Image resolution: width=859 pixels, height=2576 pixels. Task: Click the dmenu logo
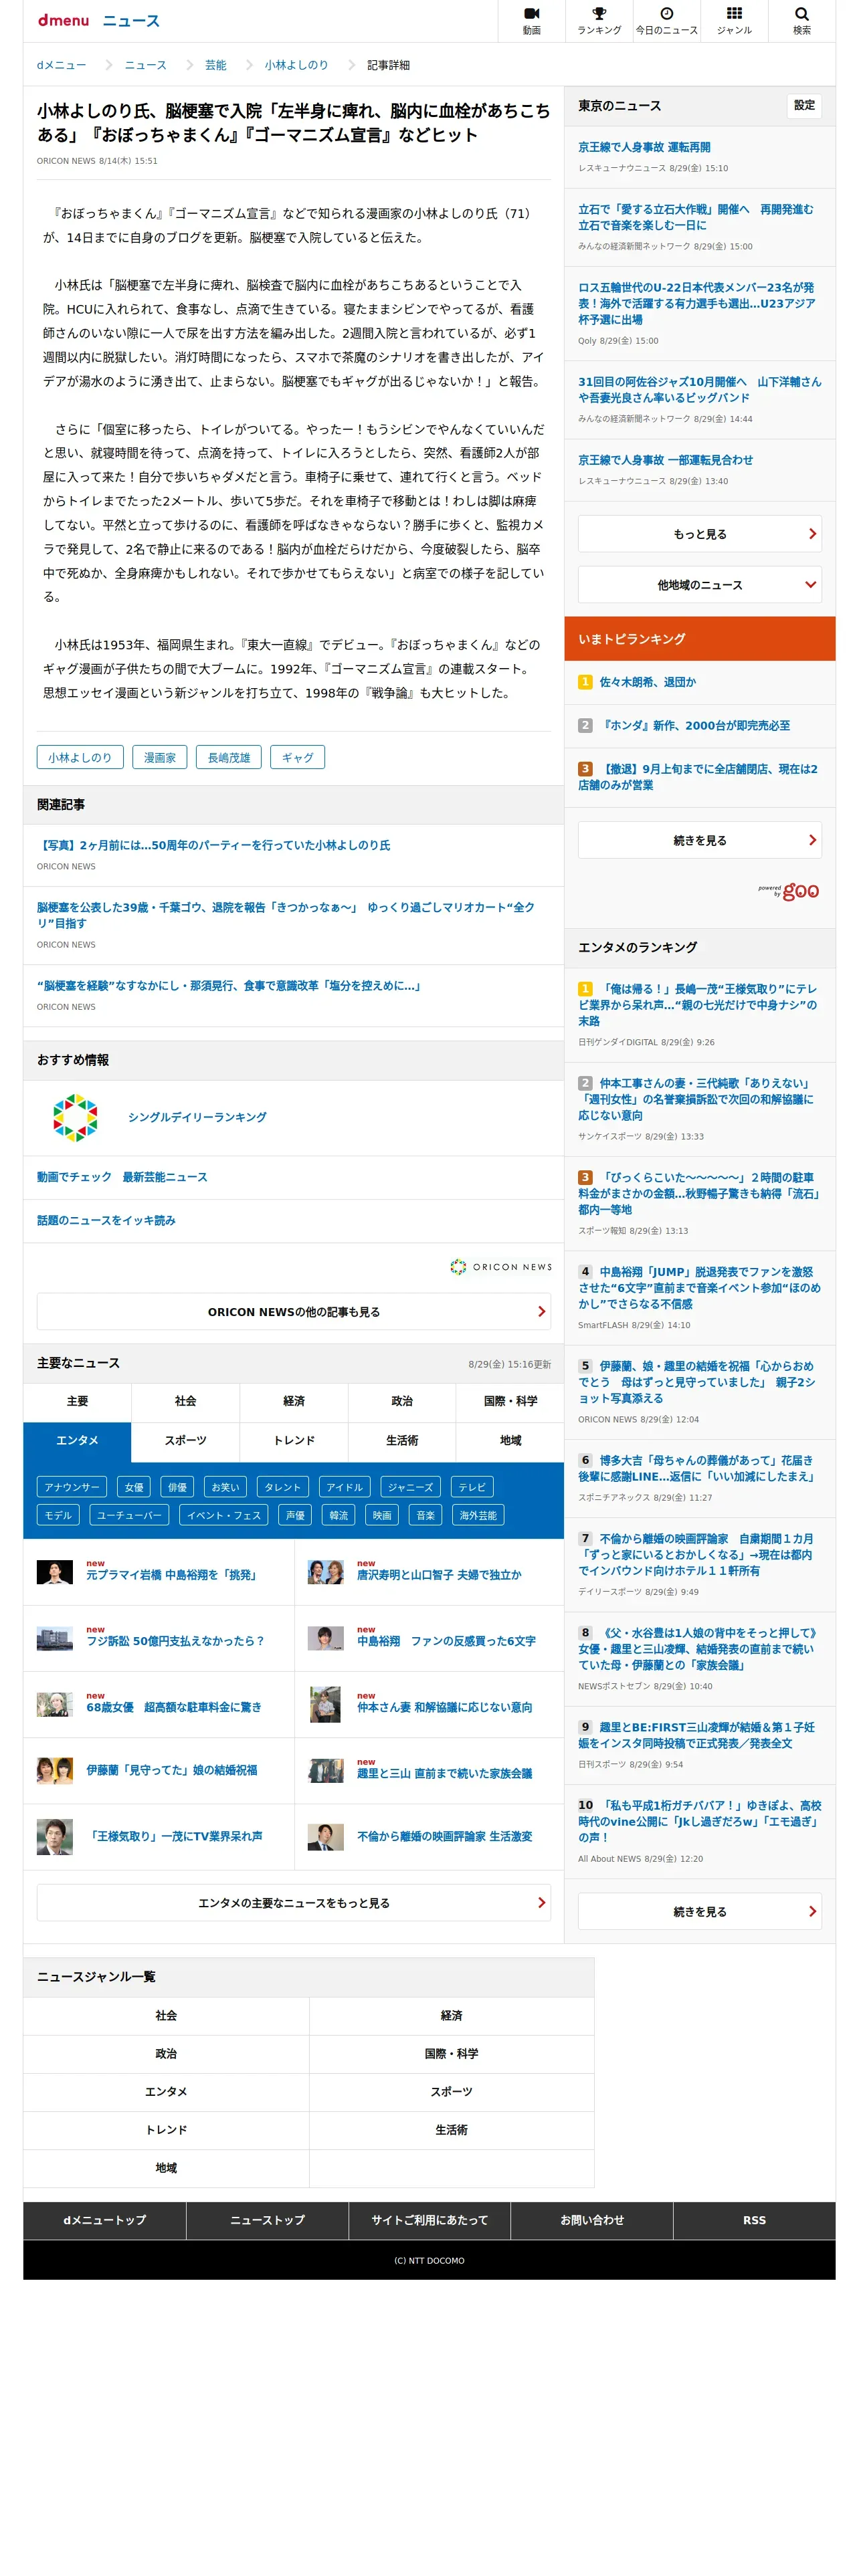64,20
